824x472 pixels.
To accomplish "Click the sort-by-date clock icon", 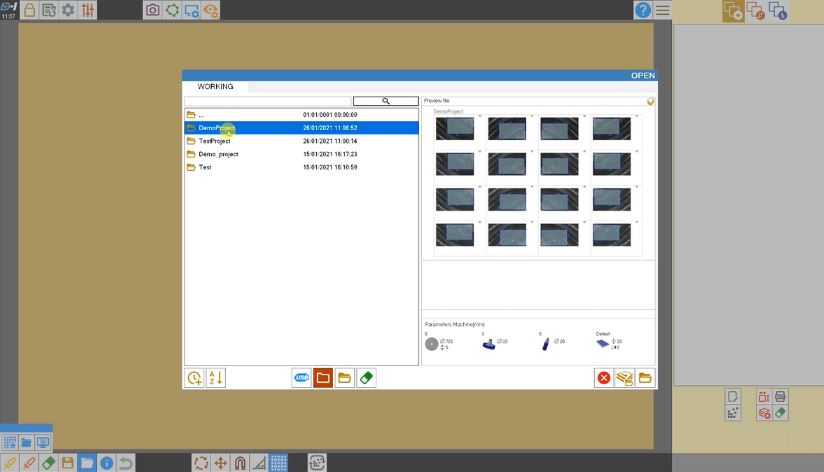I will coord(194,378).
